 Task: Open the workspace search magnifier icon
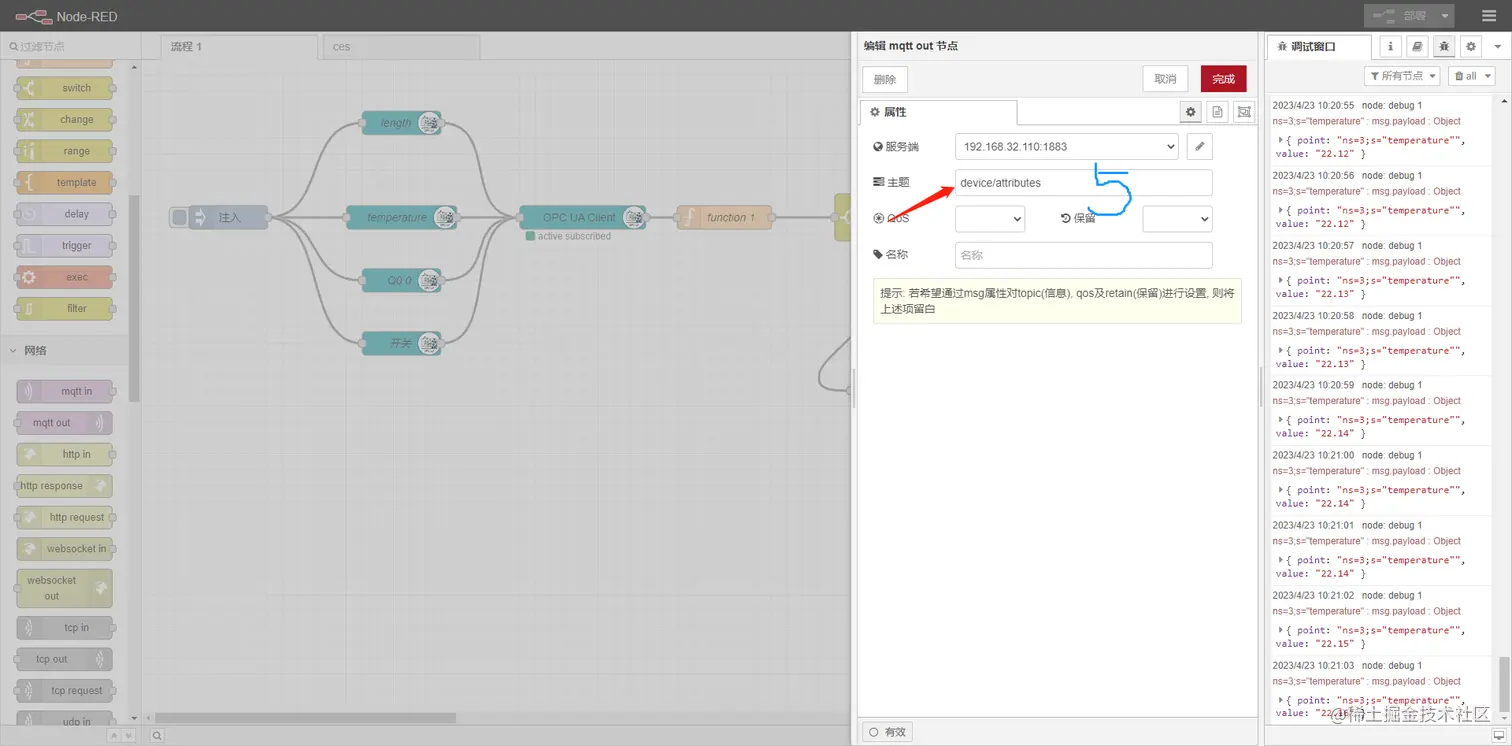[157, 736]
